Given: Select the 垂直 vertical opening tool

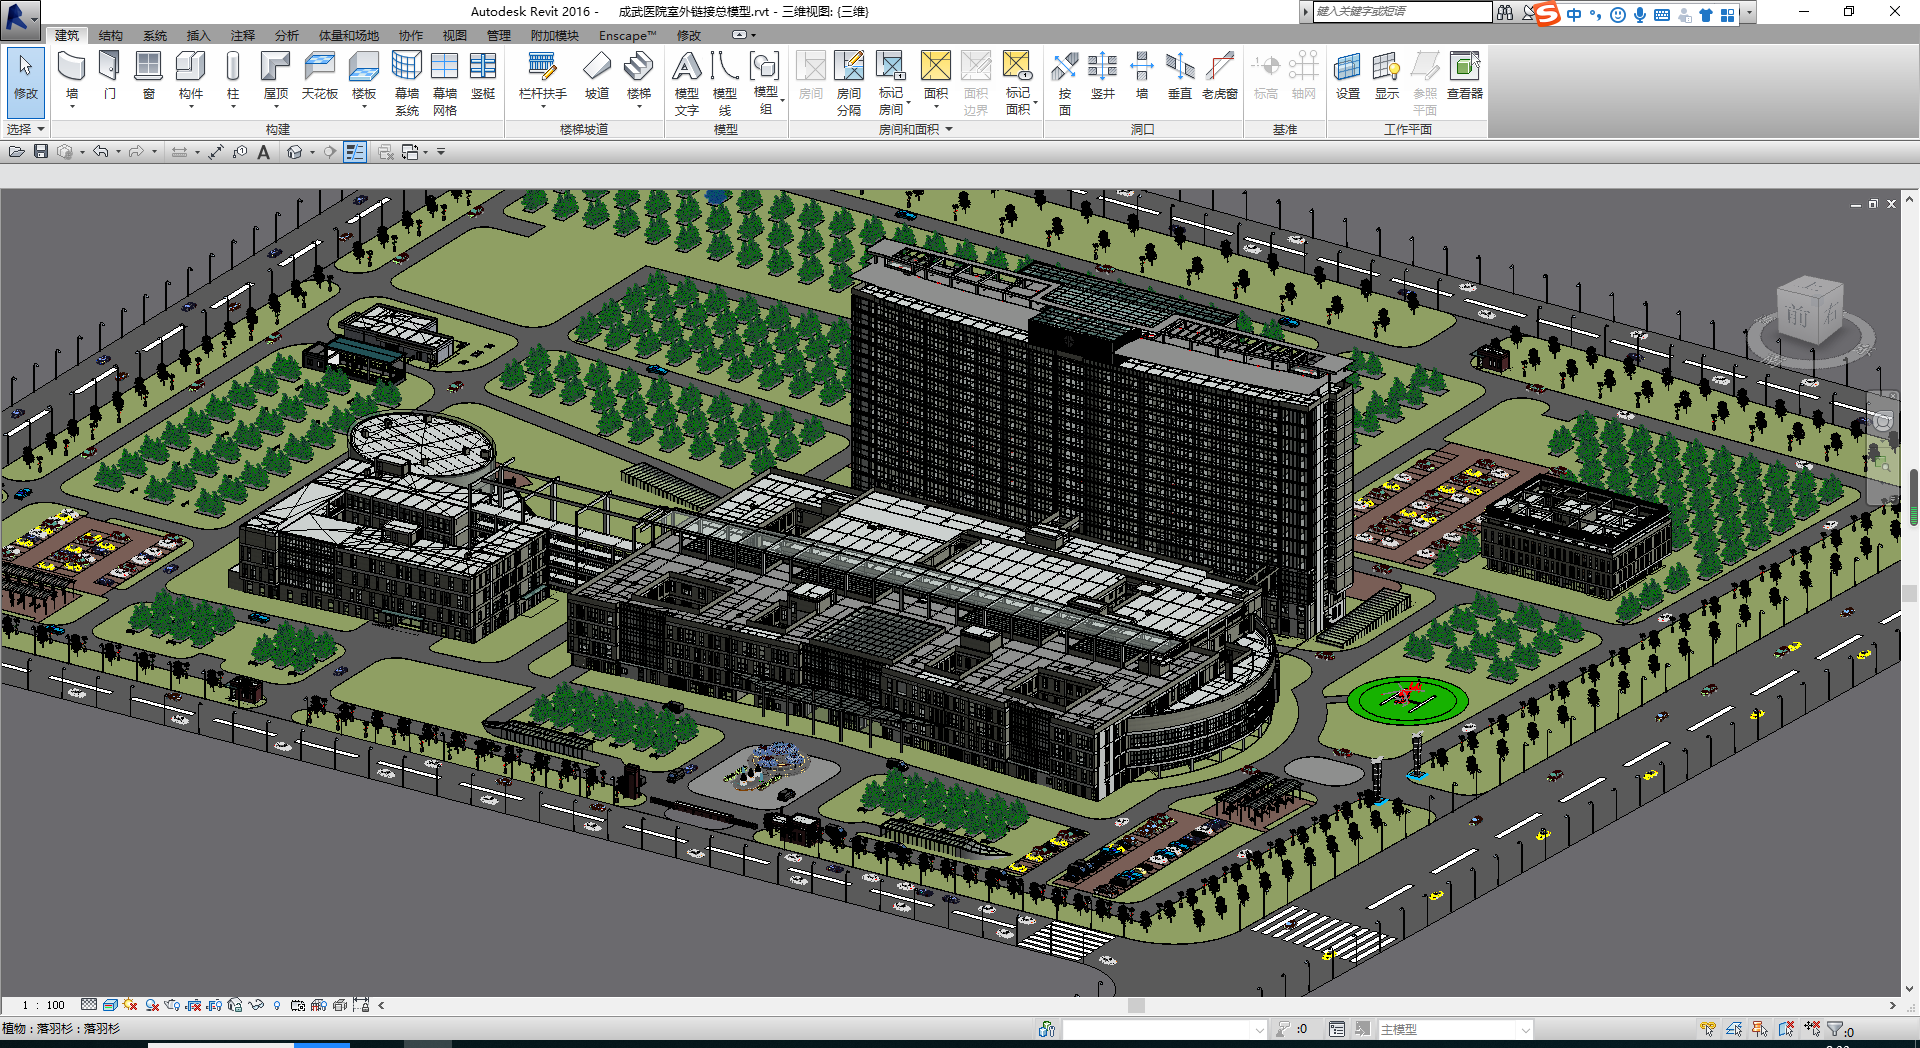Looking at the screenshot, I should (1180, 76).
